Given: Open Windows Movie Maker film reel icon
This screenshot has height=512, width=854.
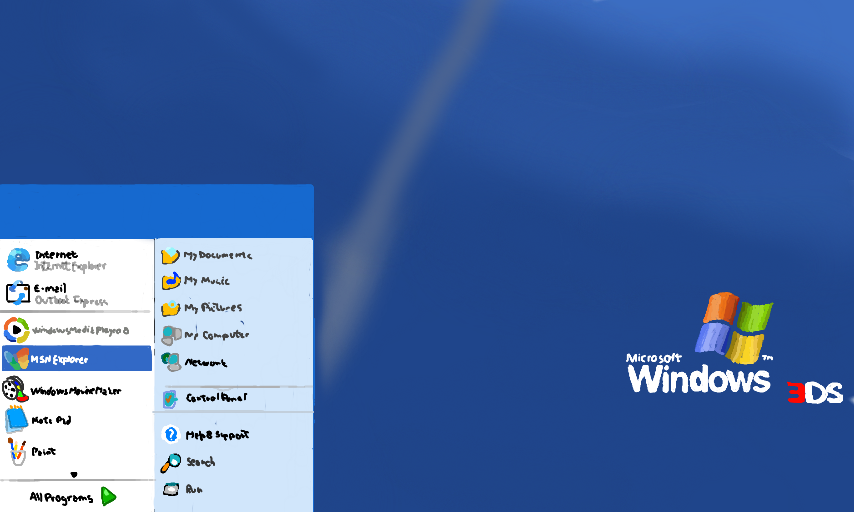Looking at the screenshot, I should tap(15, 389).
